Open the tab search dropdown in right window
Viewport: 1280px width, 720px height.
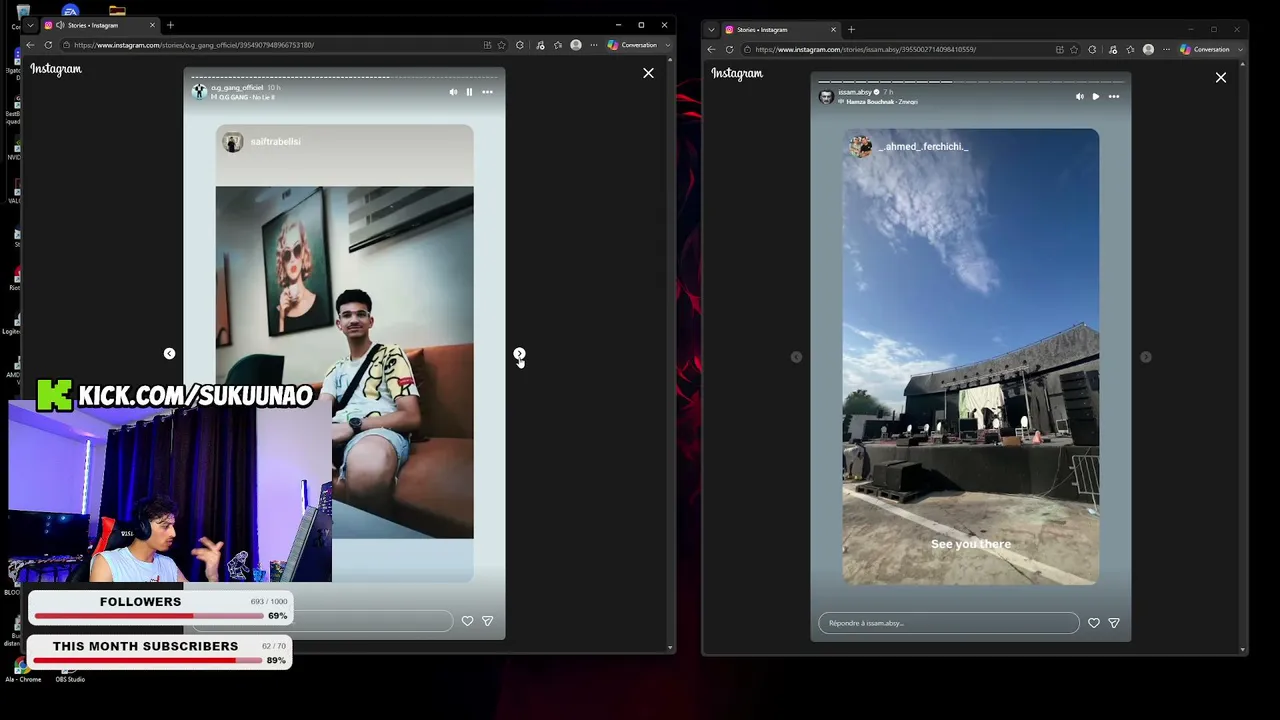point(711,29)
